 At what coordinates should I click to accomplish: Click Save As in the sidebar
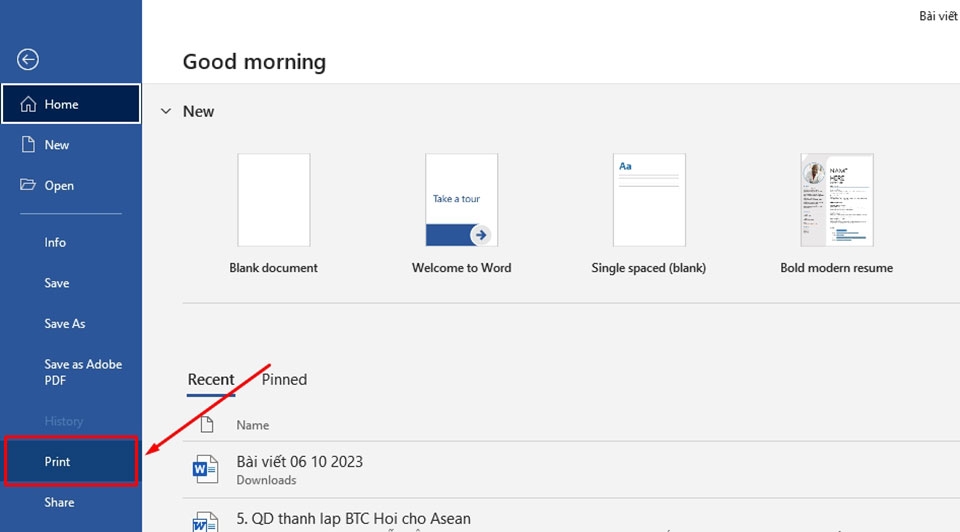tap(65, 324)
